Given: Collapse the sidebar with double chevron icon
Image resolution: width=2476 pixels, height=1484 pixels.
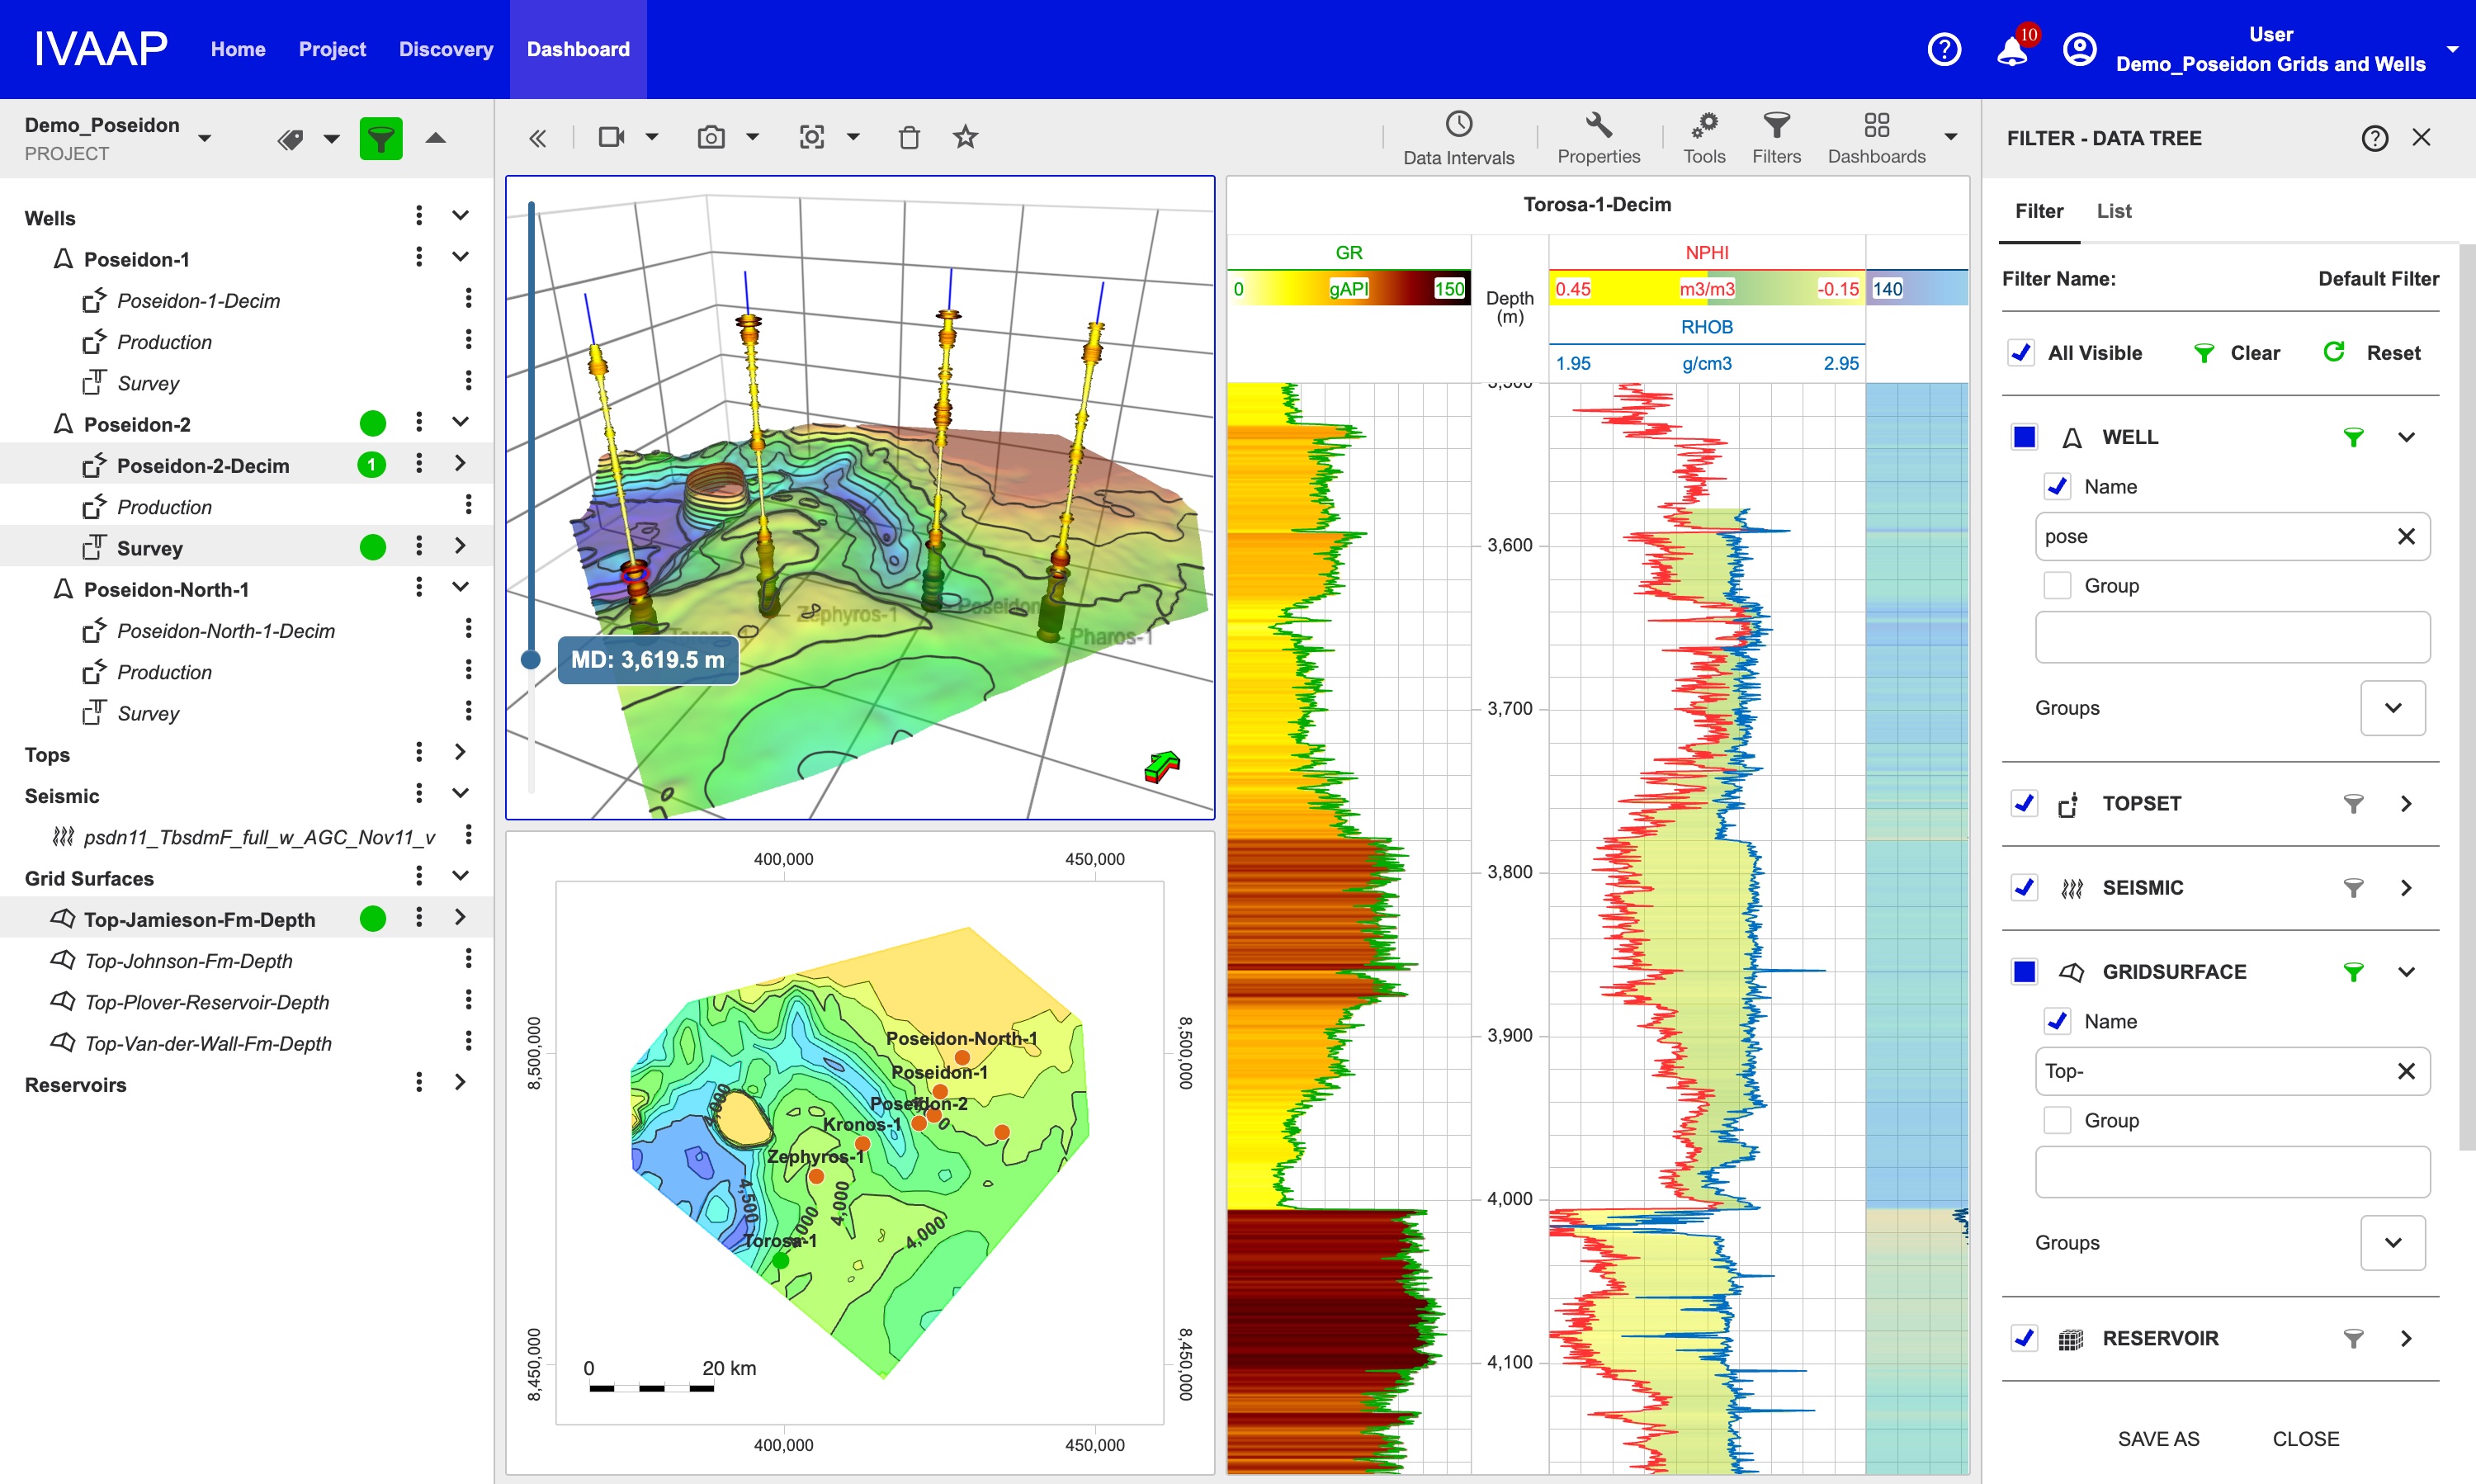Looking at the screenshot, I should pos(538,138).
